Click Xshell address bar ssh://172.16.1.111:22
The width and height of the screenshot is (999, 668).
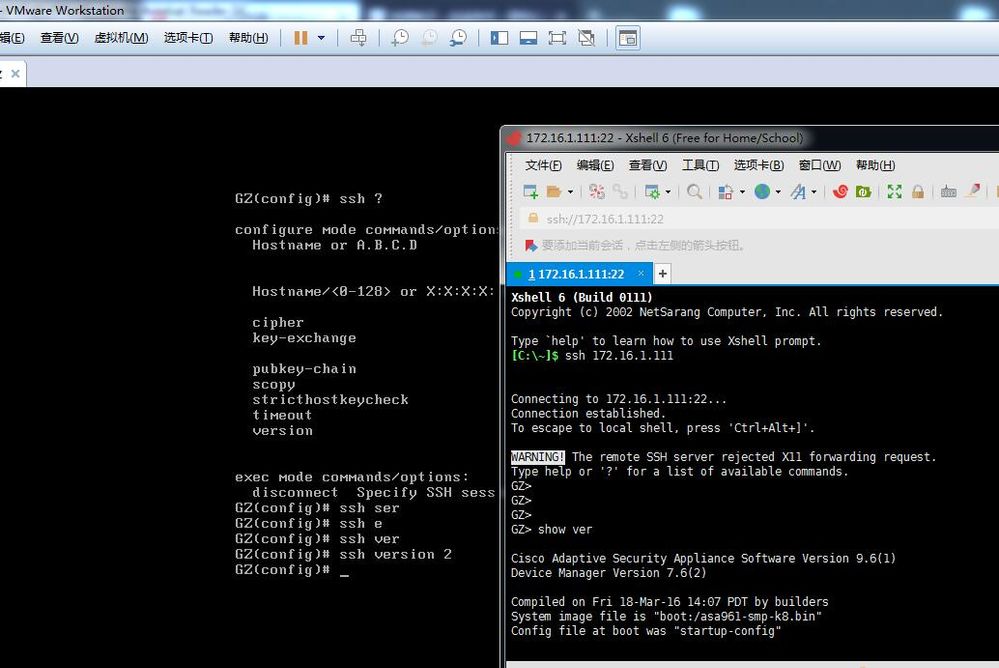pos(605,219)
